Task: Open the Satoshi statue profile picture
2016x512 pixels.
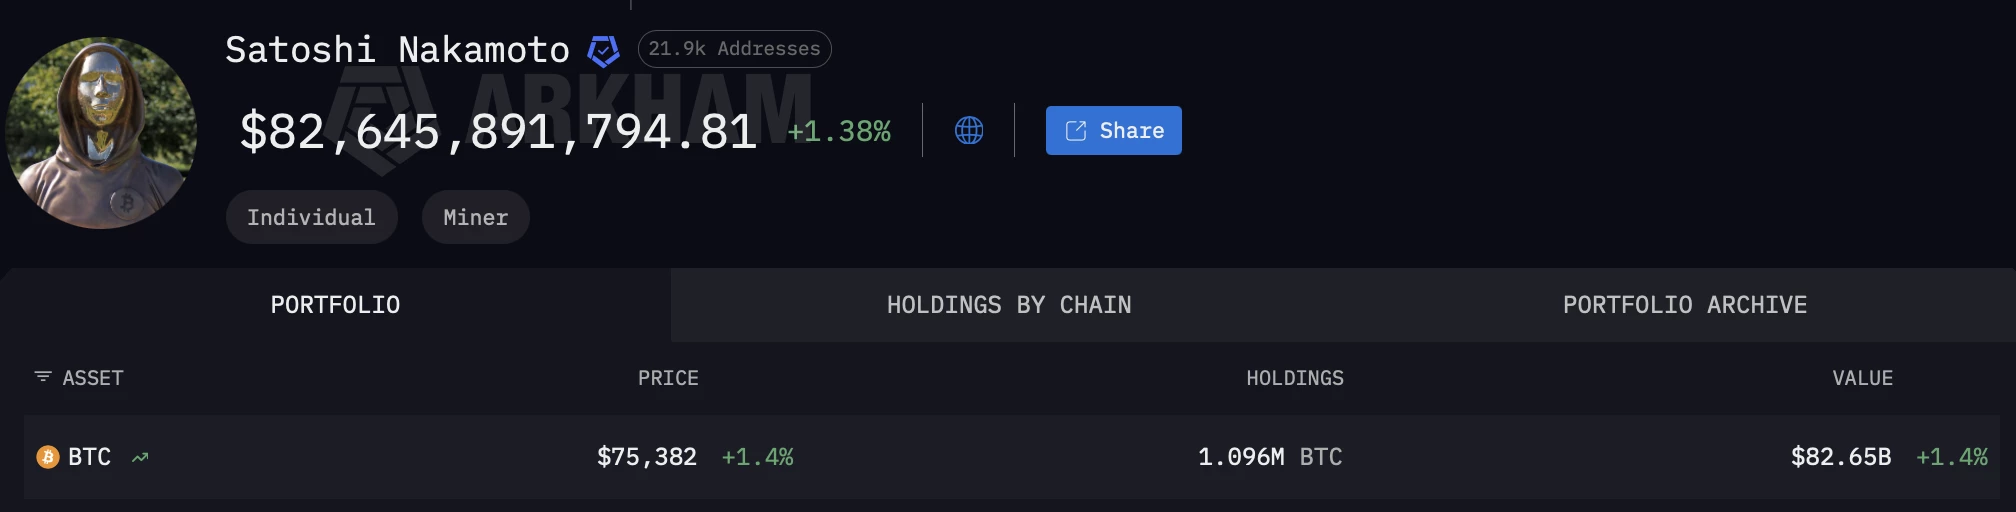Action: (x=101, y=133)
